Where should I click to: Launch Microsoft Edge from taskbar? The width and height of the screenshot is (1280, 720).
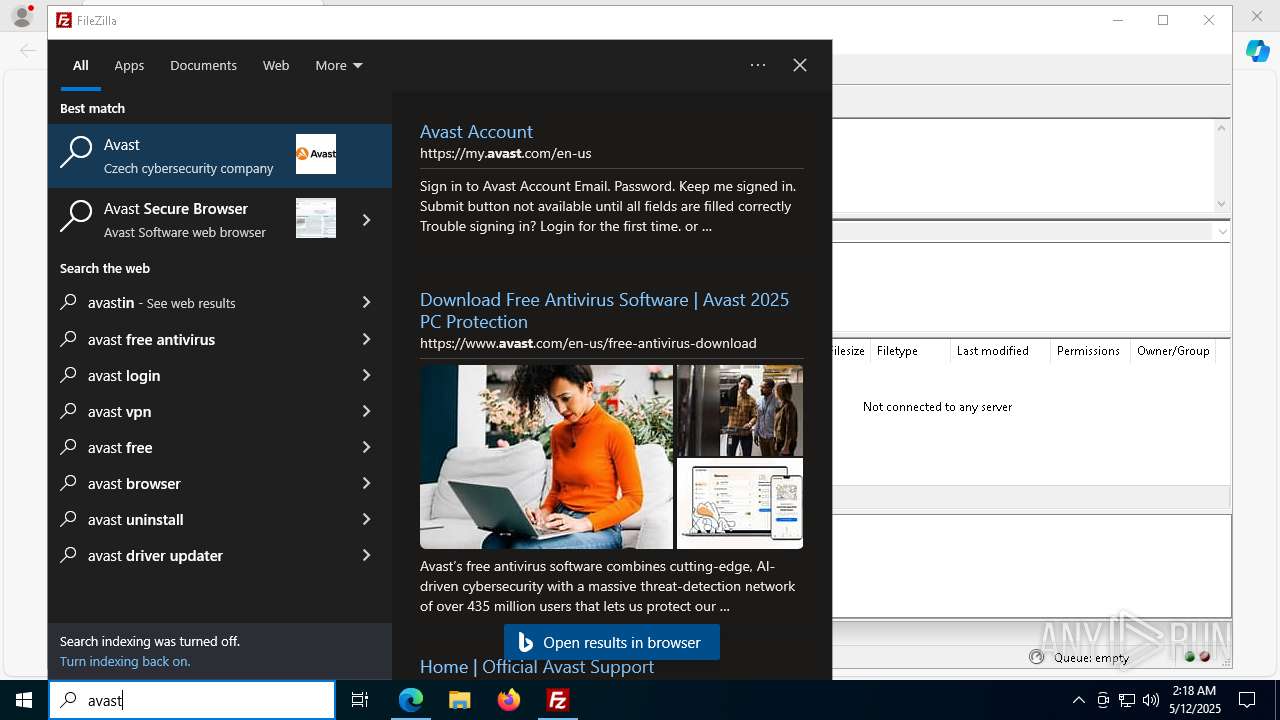click(411, 700)
